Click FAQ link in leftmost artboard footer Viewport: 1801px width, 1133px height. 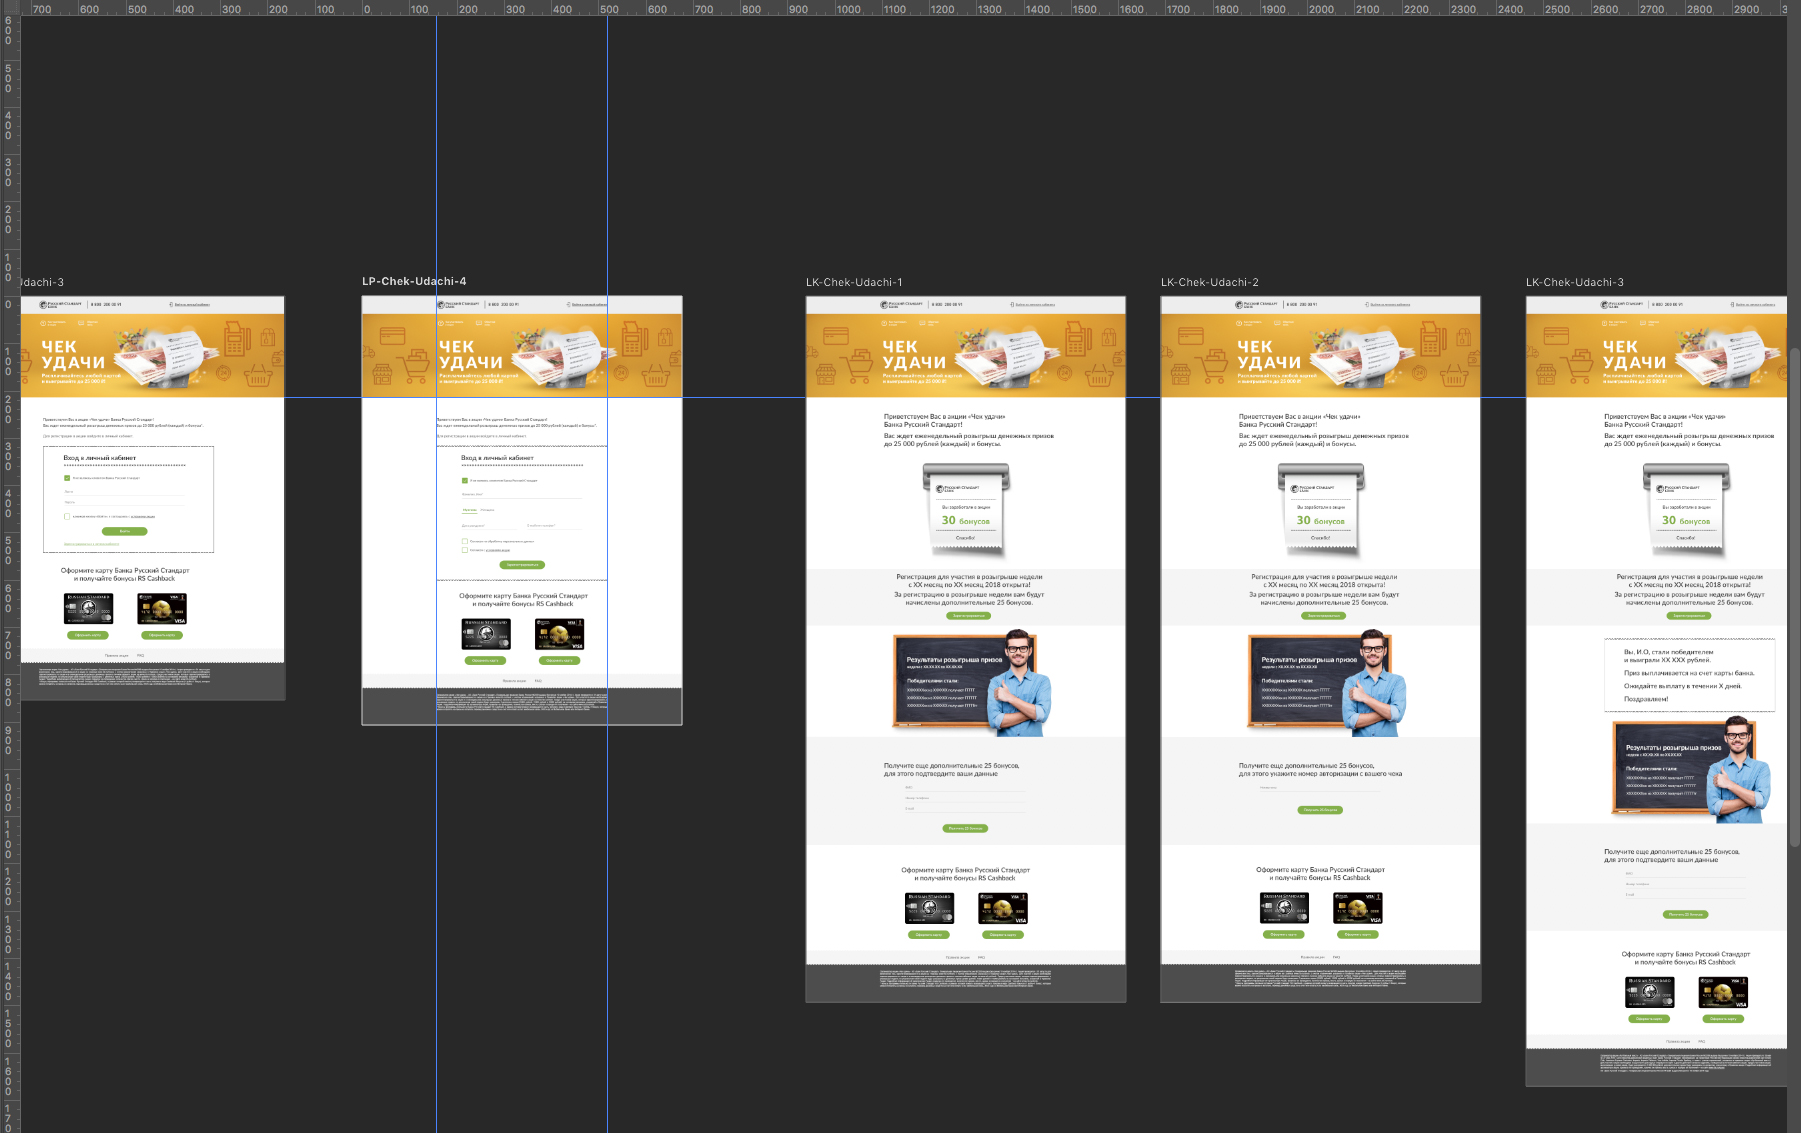(x=141, y=656)
